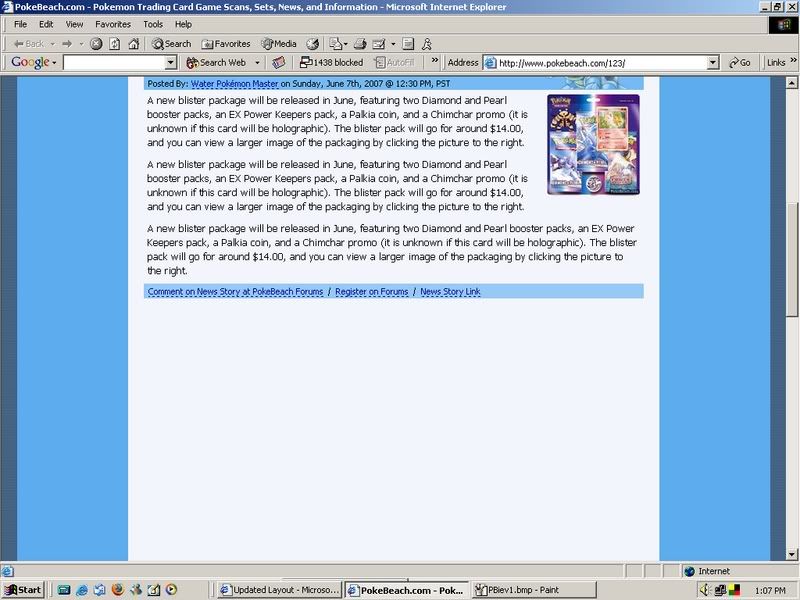Click the colored squares tray icon
The width and height of the screenshot is (800, 600).
tap(734, 590)
